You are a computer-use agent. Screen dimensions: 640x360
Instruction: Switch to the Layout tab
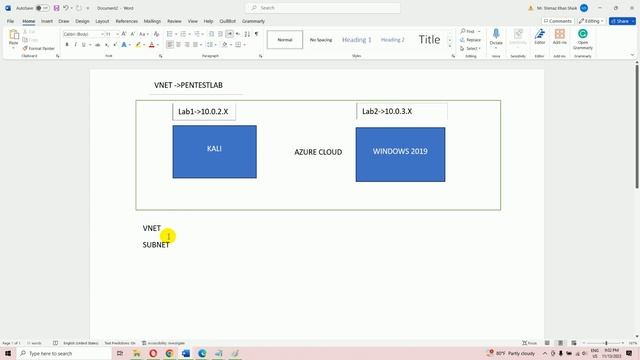point(102,21)
